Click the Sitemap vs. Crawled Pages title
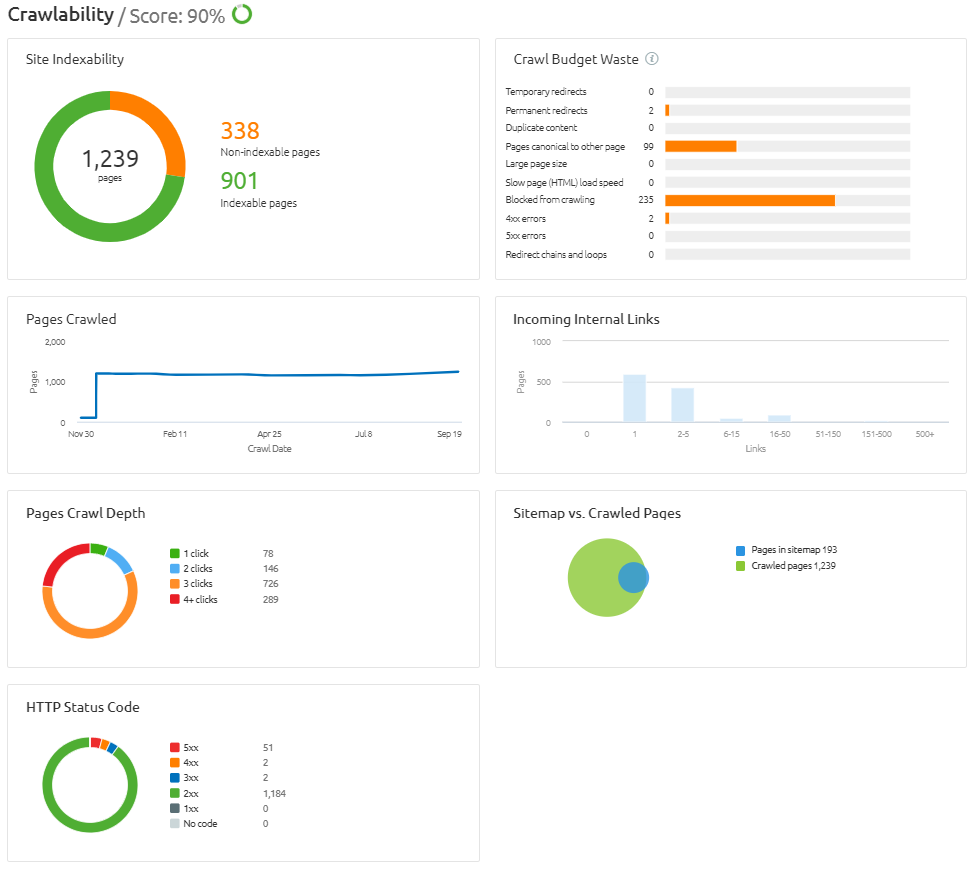 [597, 513]
